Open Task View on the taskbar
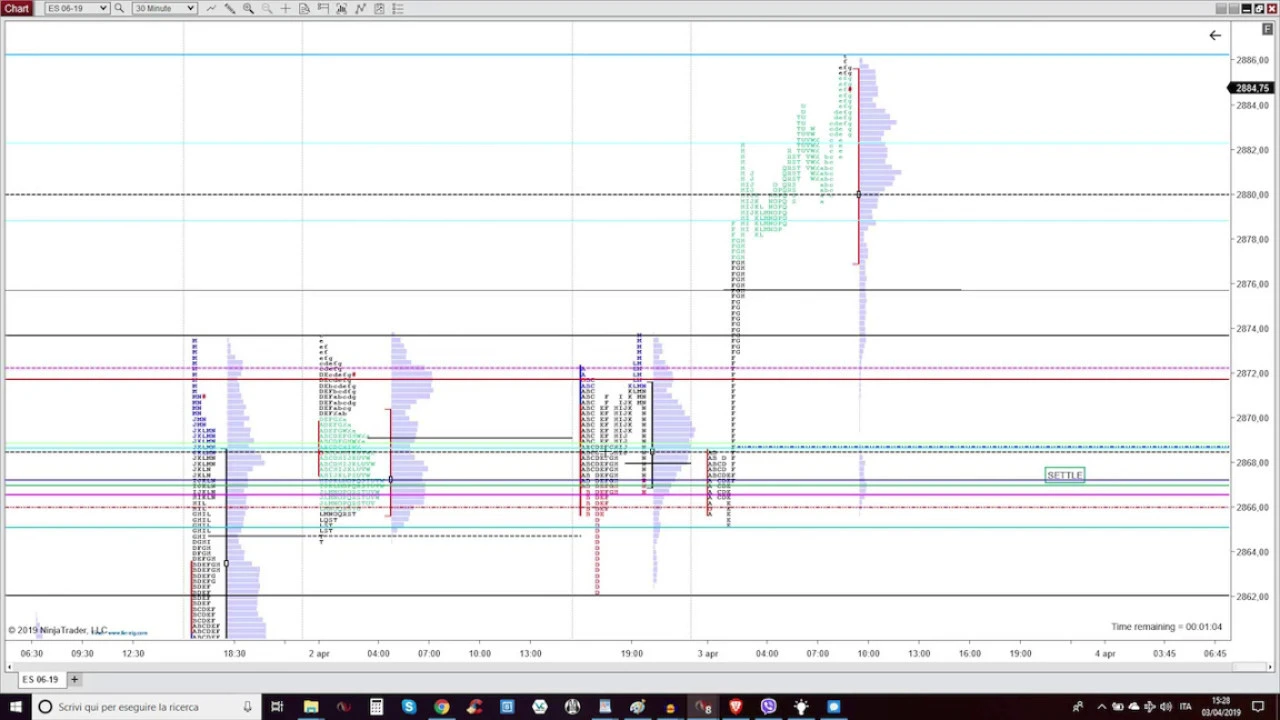Image resolution: width=1280 pixels, height=720 pixels. [277, 707]
